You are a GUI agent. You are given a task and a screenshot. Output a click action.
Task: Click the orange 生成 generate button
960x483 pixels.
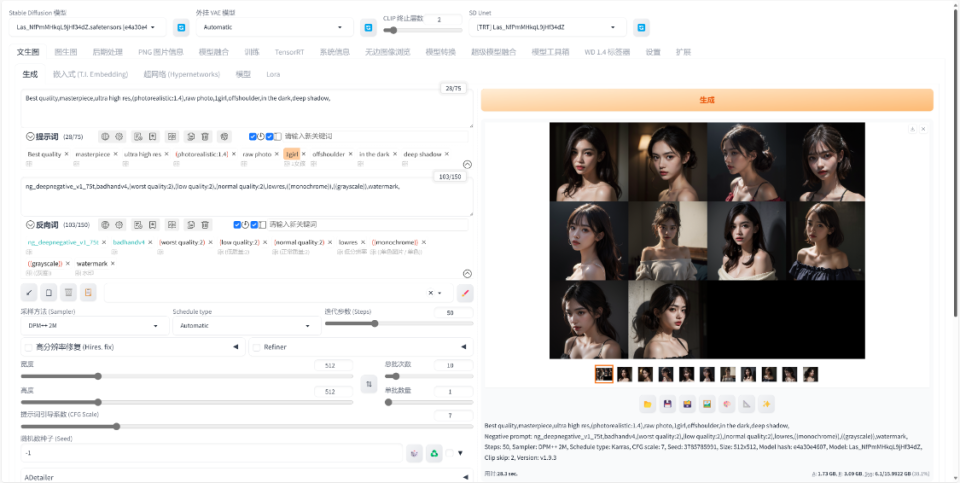tap(707, 100)
